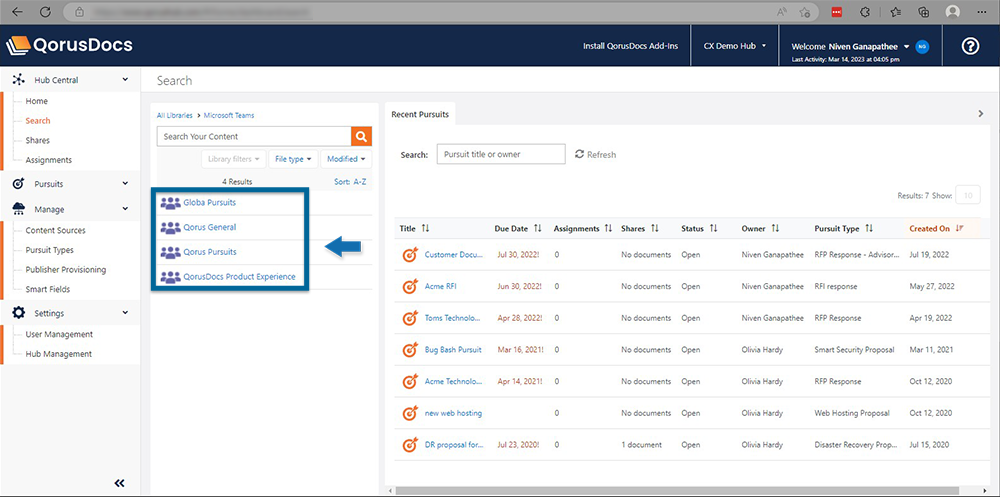
Task: Click the QorusDocs logo
Action: (x=70, y=45)
